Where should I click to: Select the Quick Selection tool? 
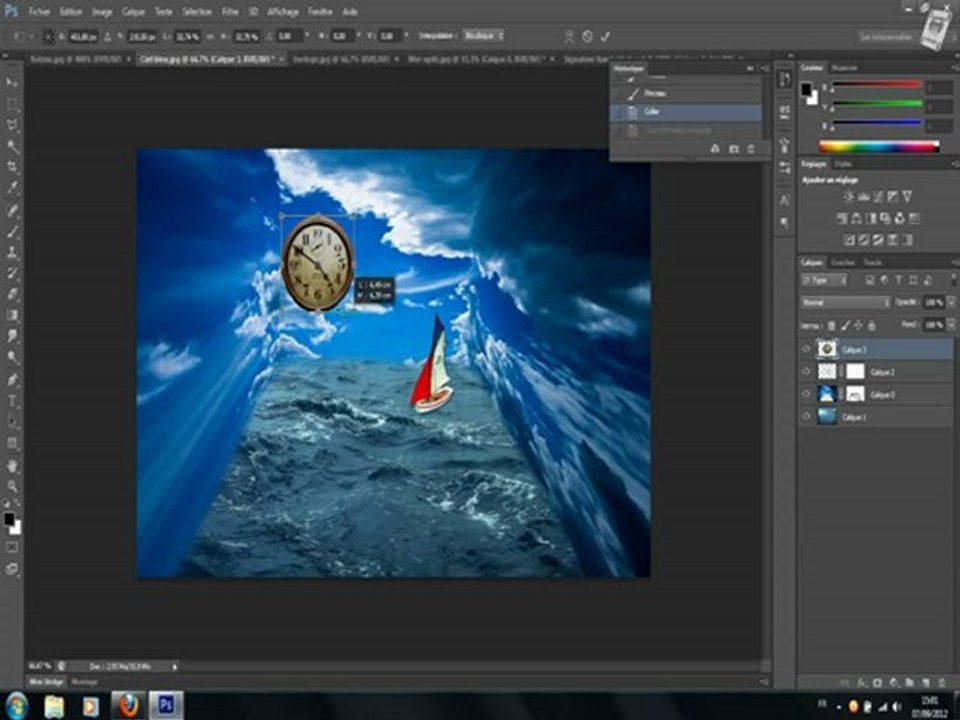click(12, 146)
